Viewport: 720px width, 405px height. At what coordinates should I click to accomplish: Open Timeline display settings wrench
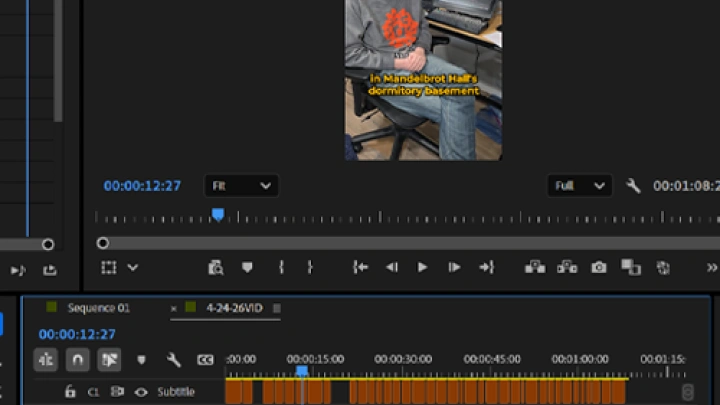pyautogui.click(x=174, y=360)
